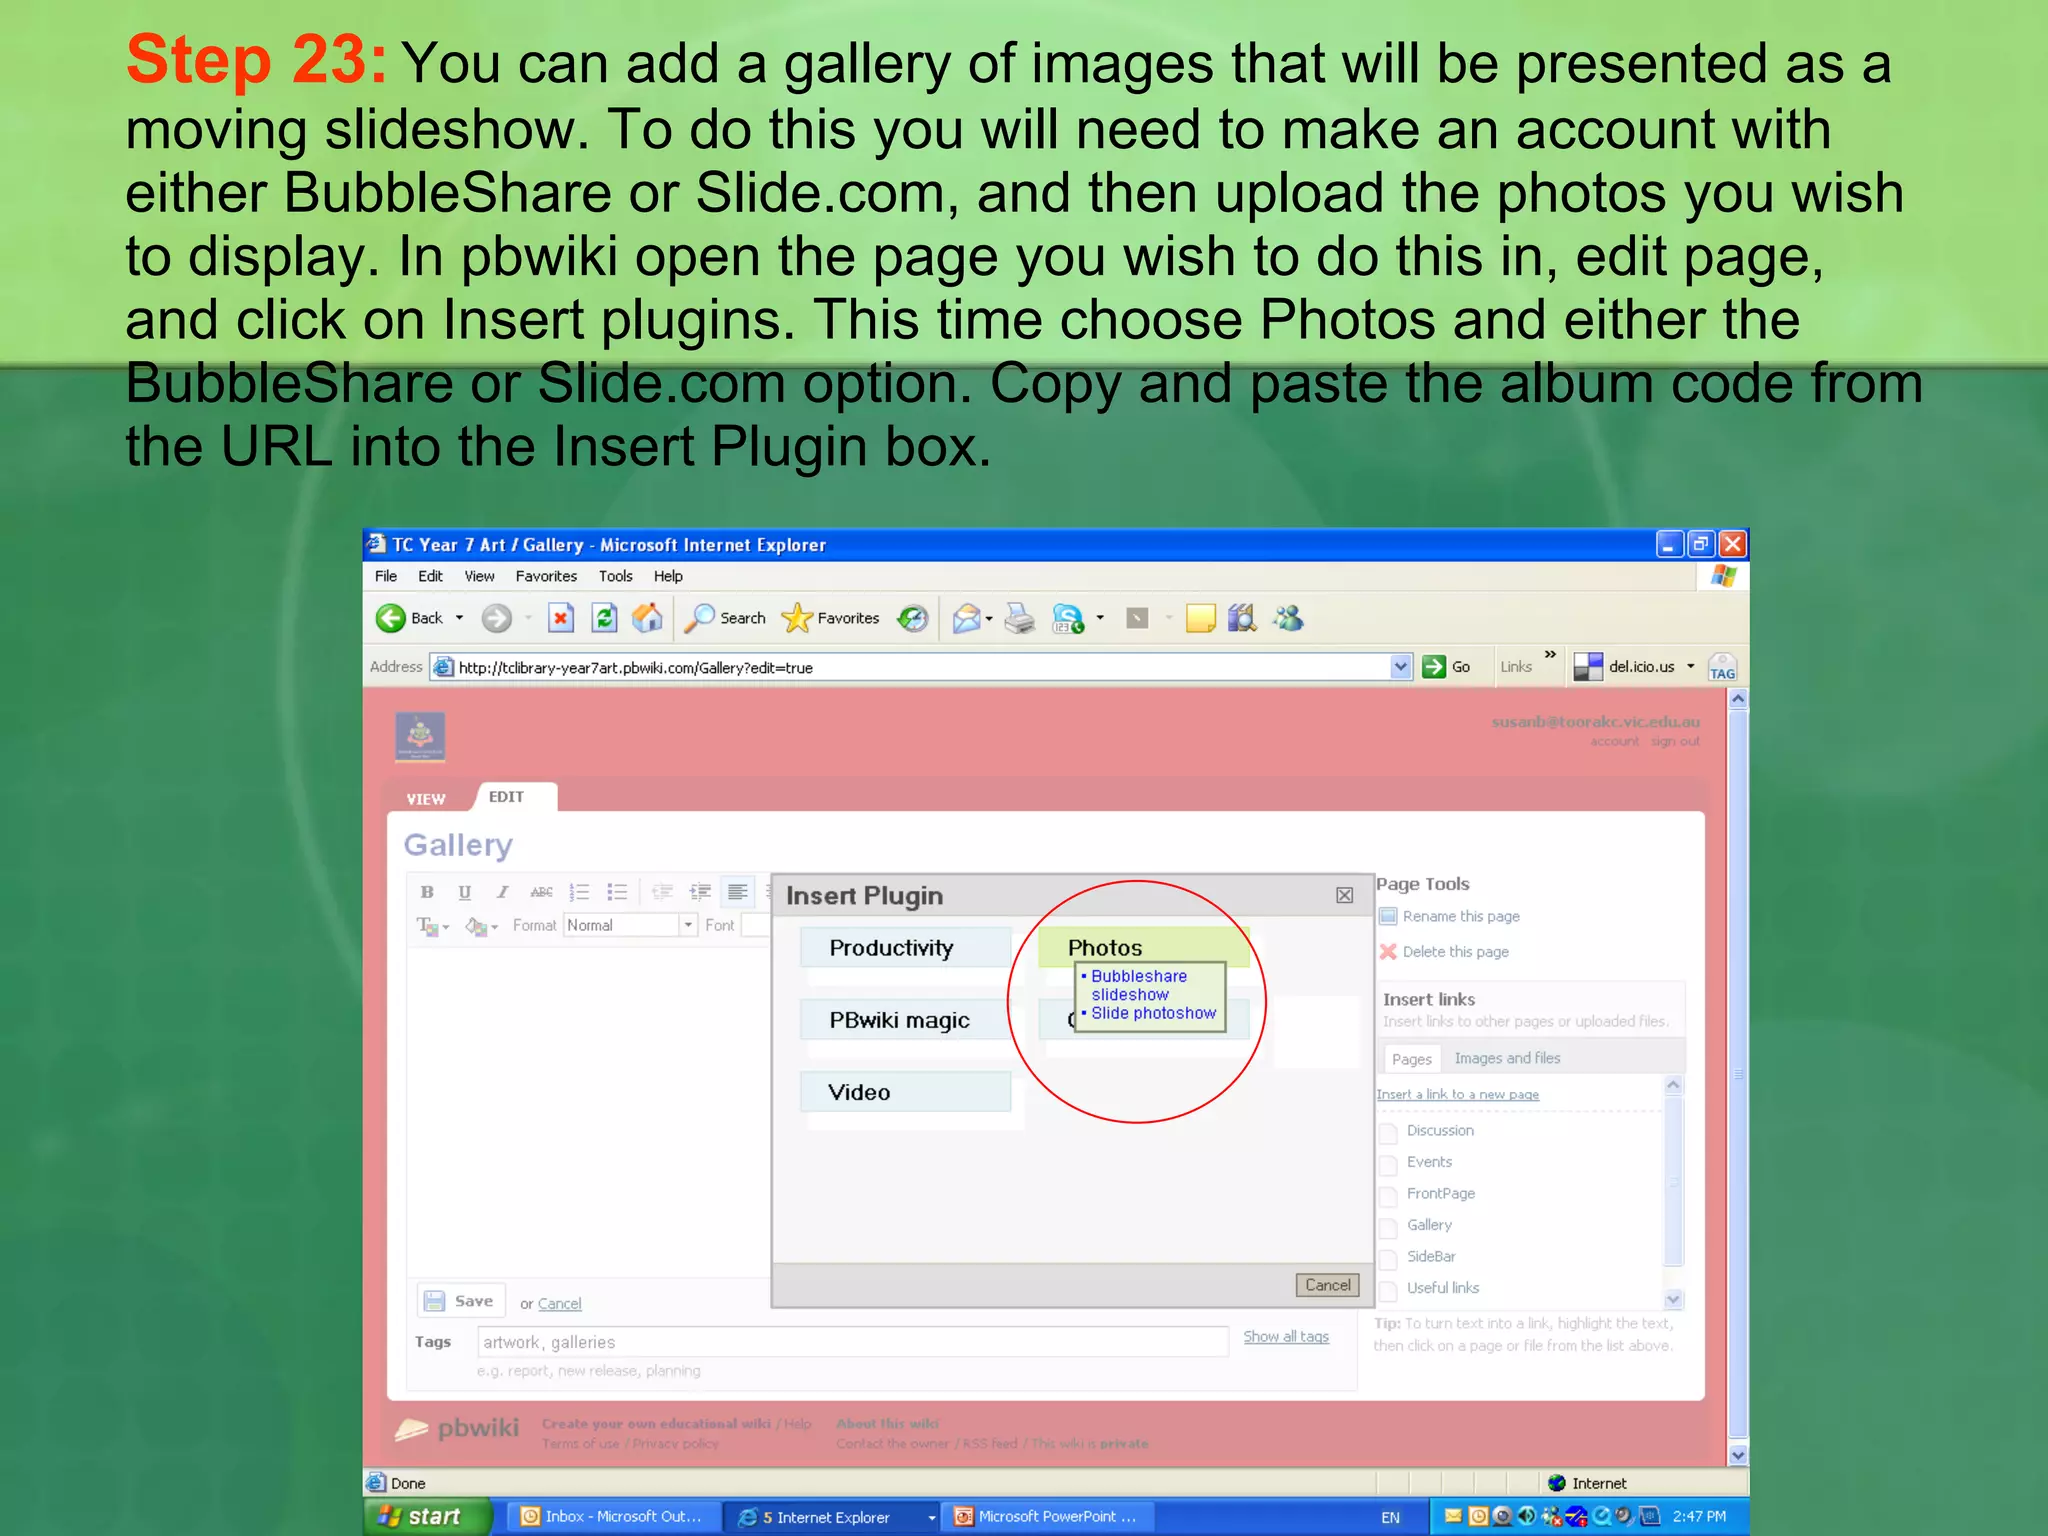Apply Strikethrough (ABC) formatting

541,892
